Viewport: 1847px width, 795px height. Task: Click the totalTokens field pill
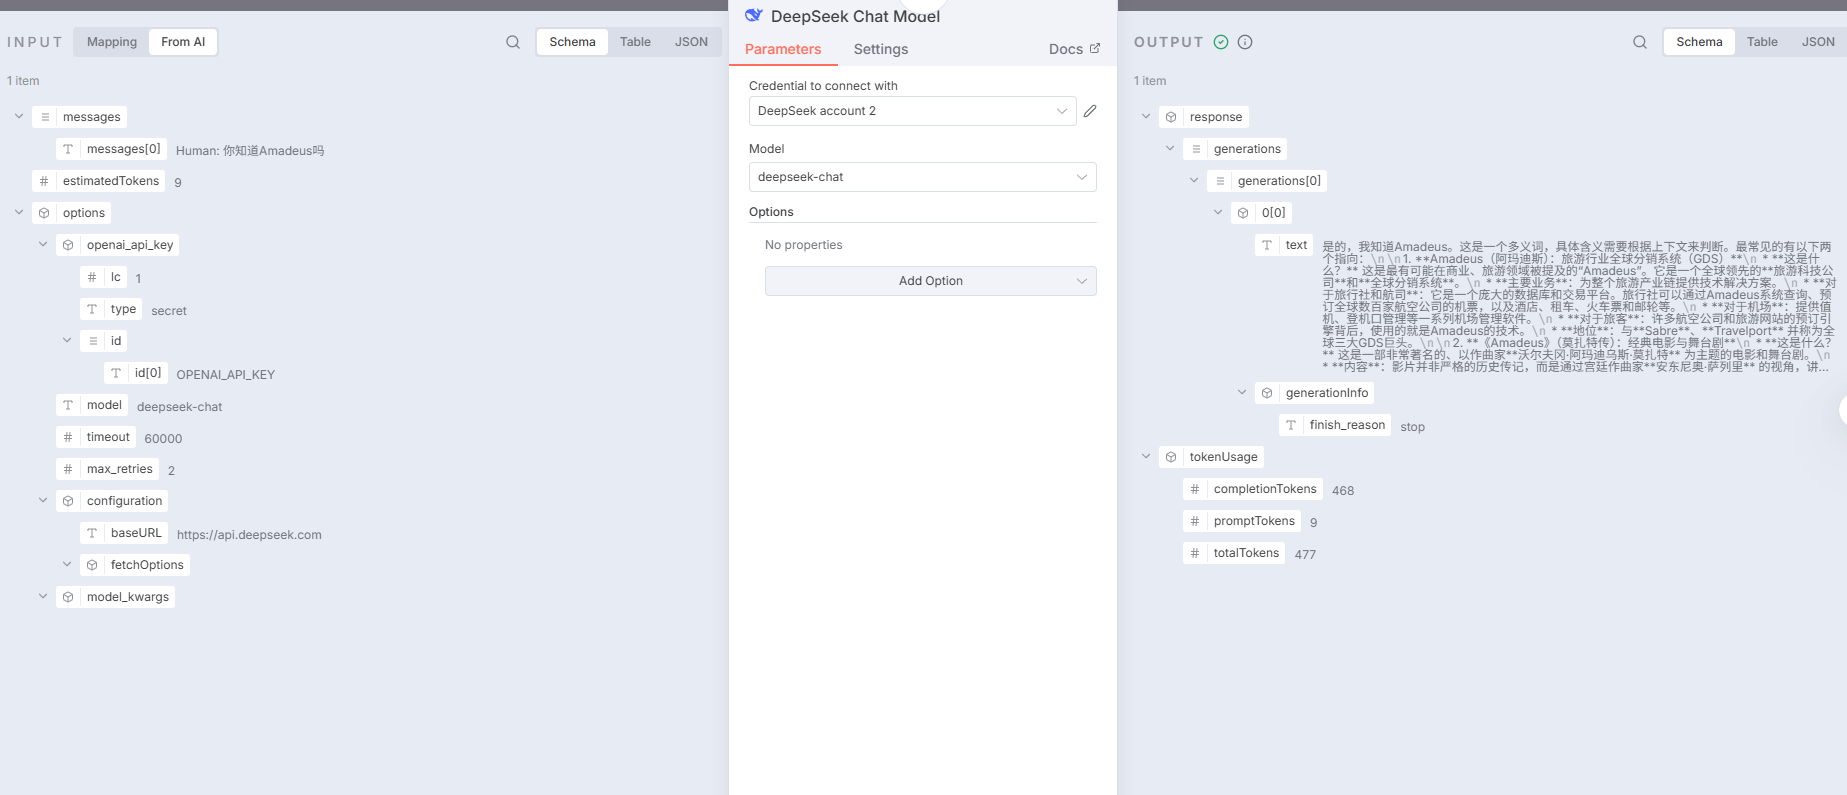tap(1234, 553)
